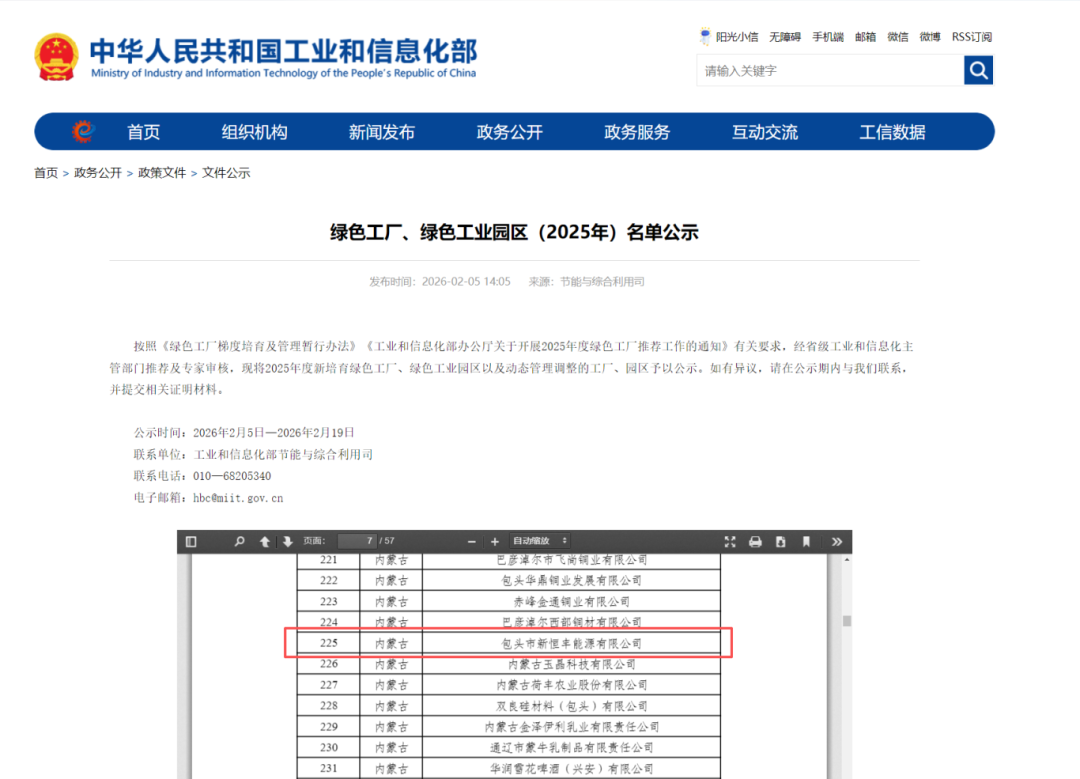1080x779 pixels.
Task: Select the 新闻发布 navigation tab
Action: click(381, 132)
